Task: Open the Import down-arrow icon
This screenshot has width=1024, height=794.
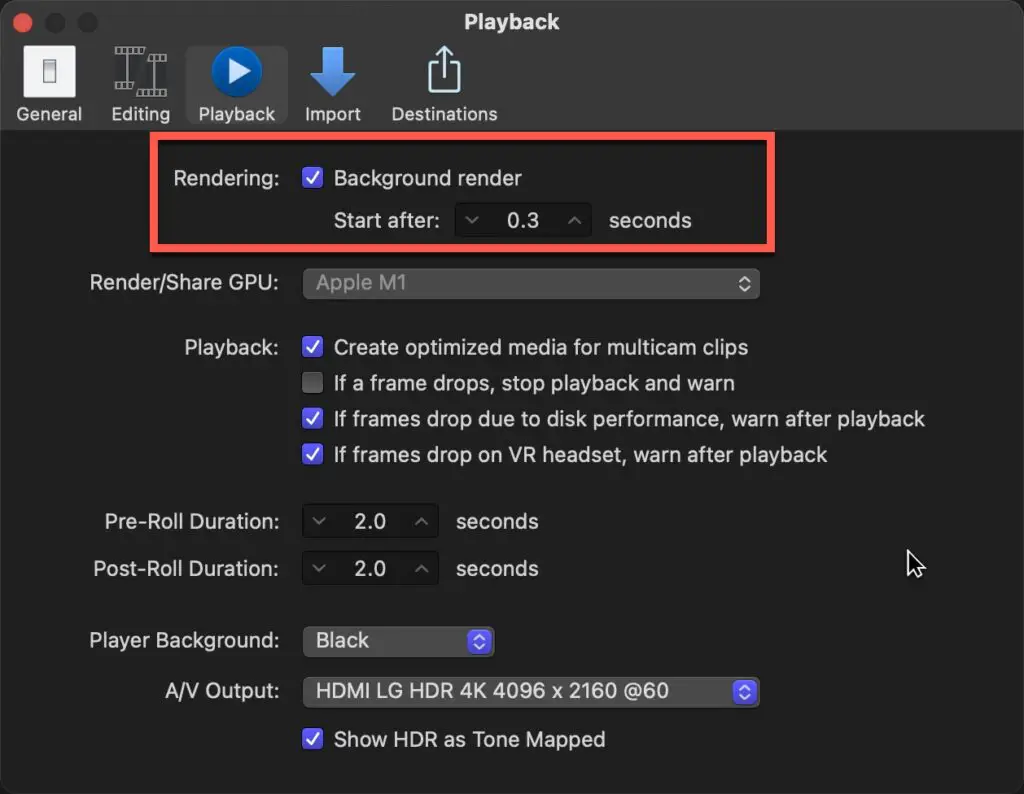Action: [332, 71]
